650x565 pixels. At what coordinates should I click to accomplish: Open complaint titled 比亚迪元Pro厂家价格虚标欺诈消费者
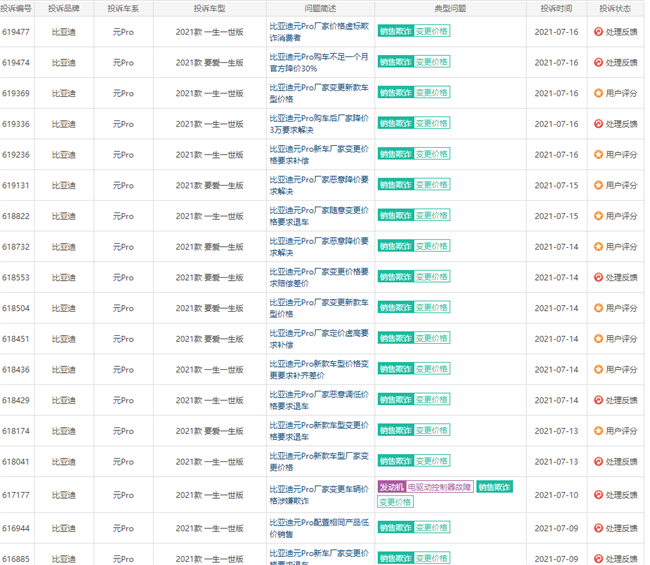[x=319, y=32]
